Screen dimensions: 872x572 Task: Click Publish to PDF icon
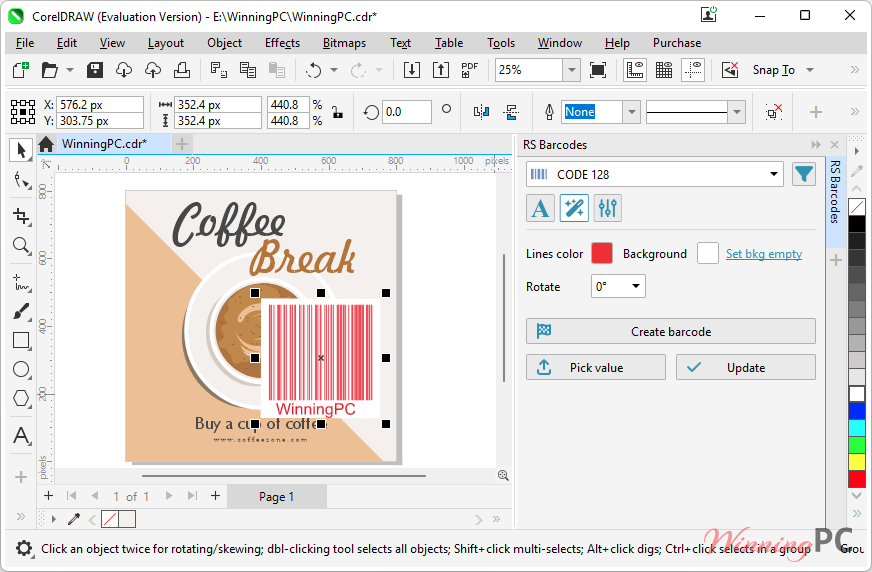(470, 70)
